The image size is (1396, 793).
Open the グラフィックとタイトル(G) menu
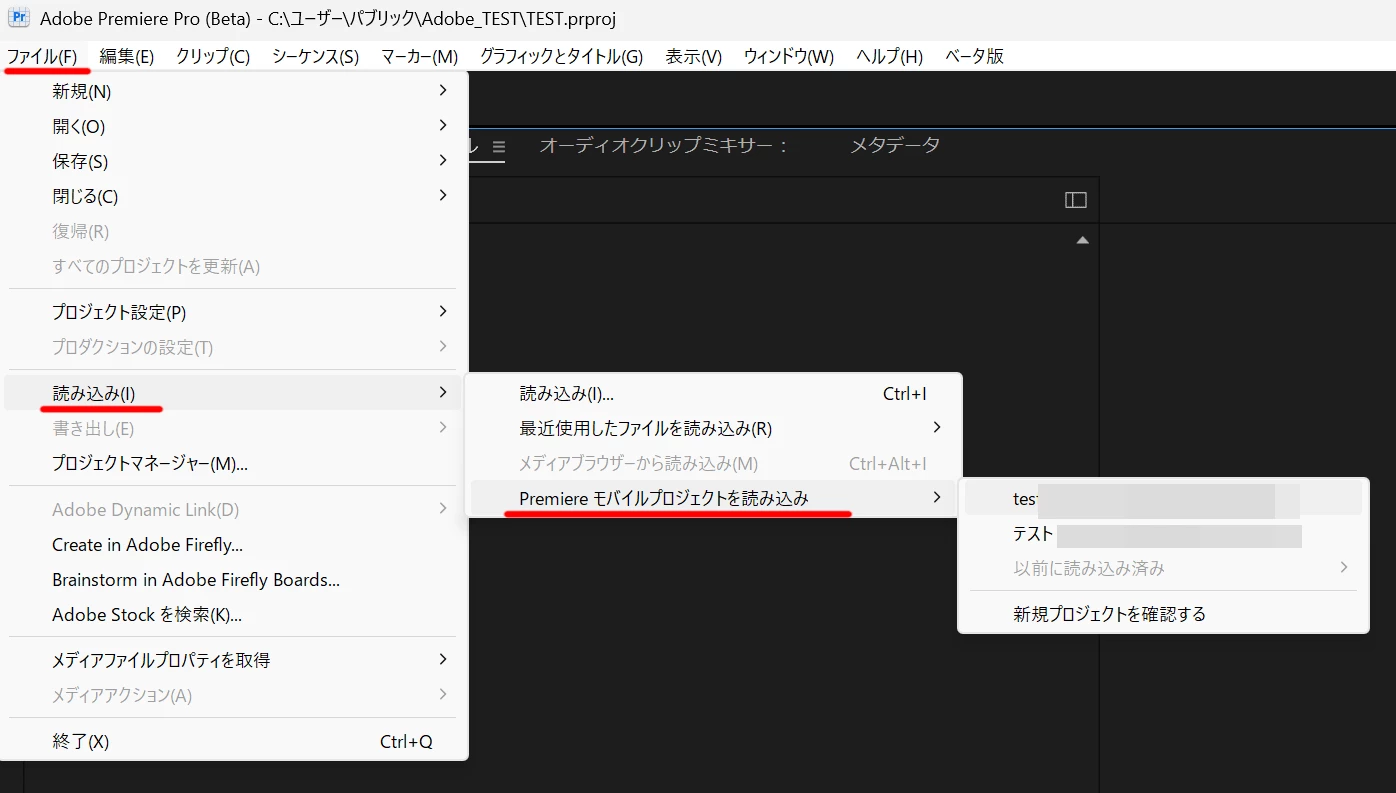tap(562, 57)
